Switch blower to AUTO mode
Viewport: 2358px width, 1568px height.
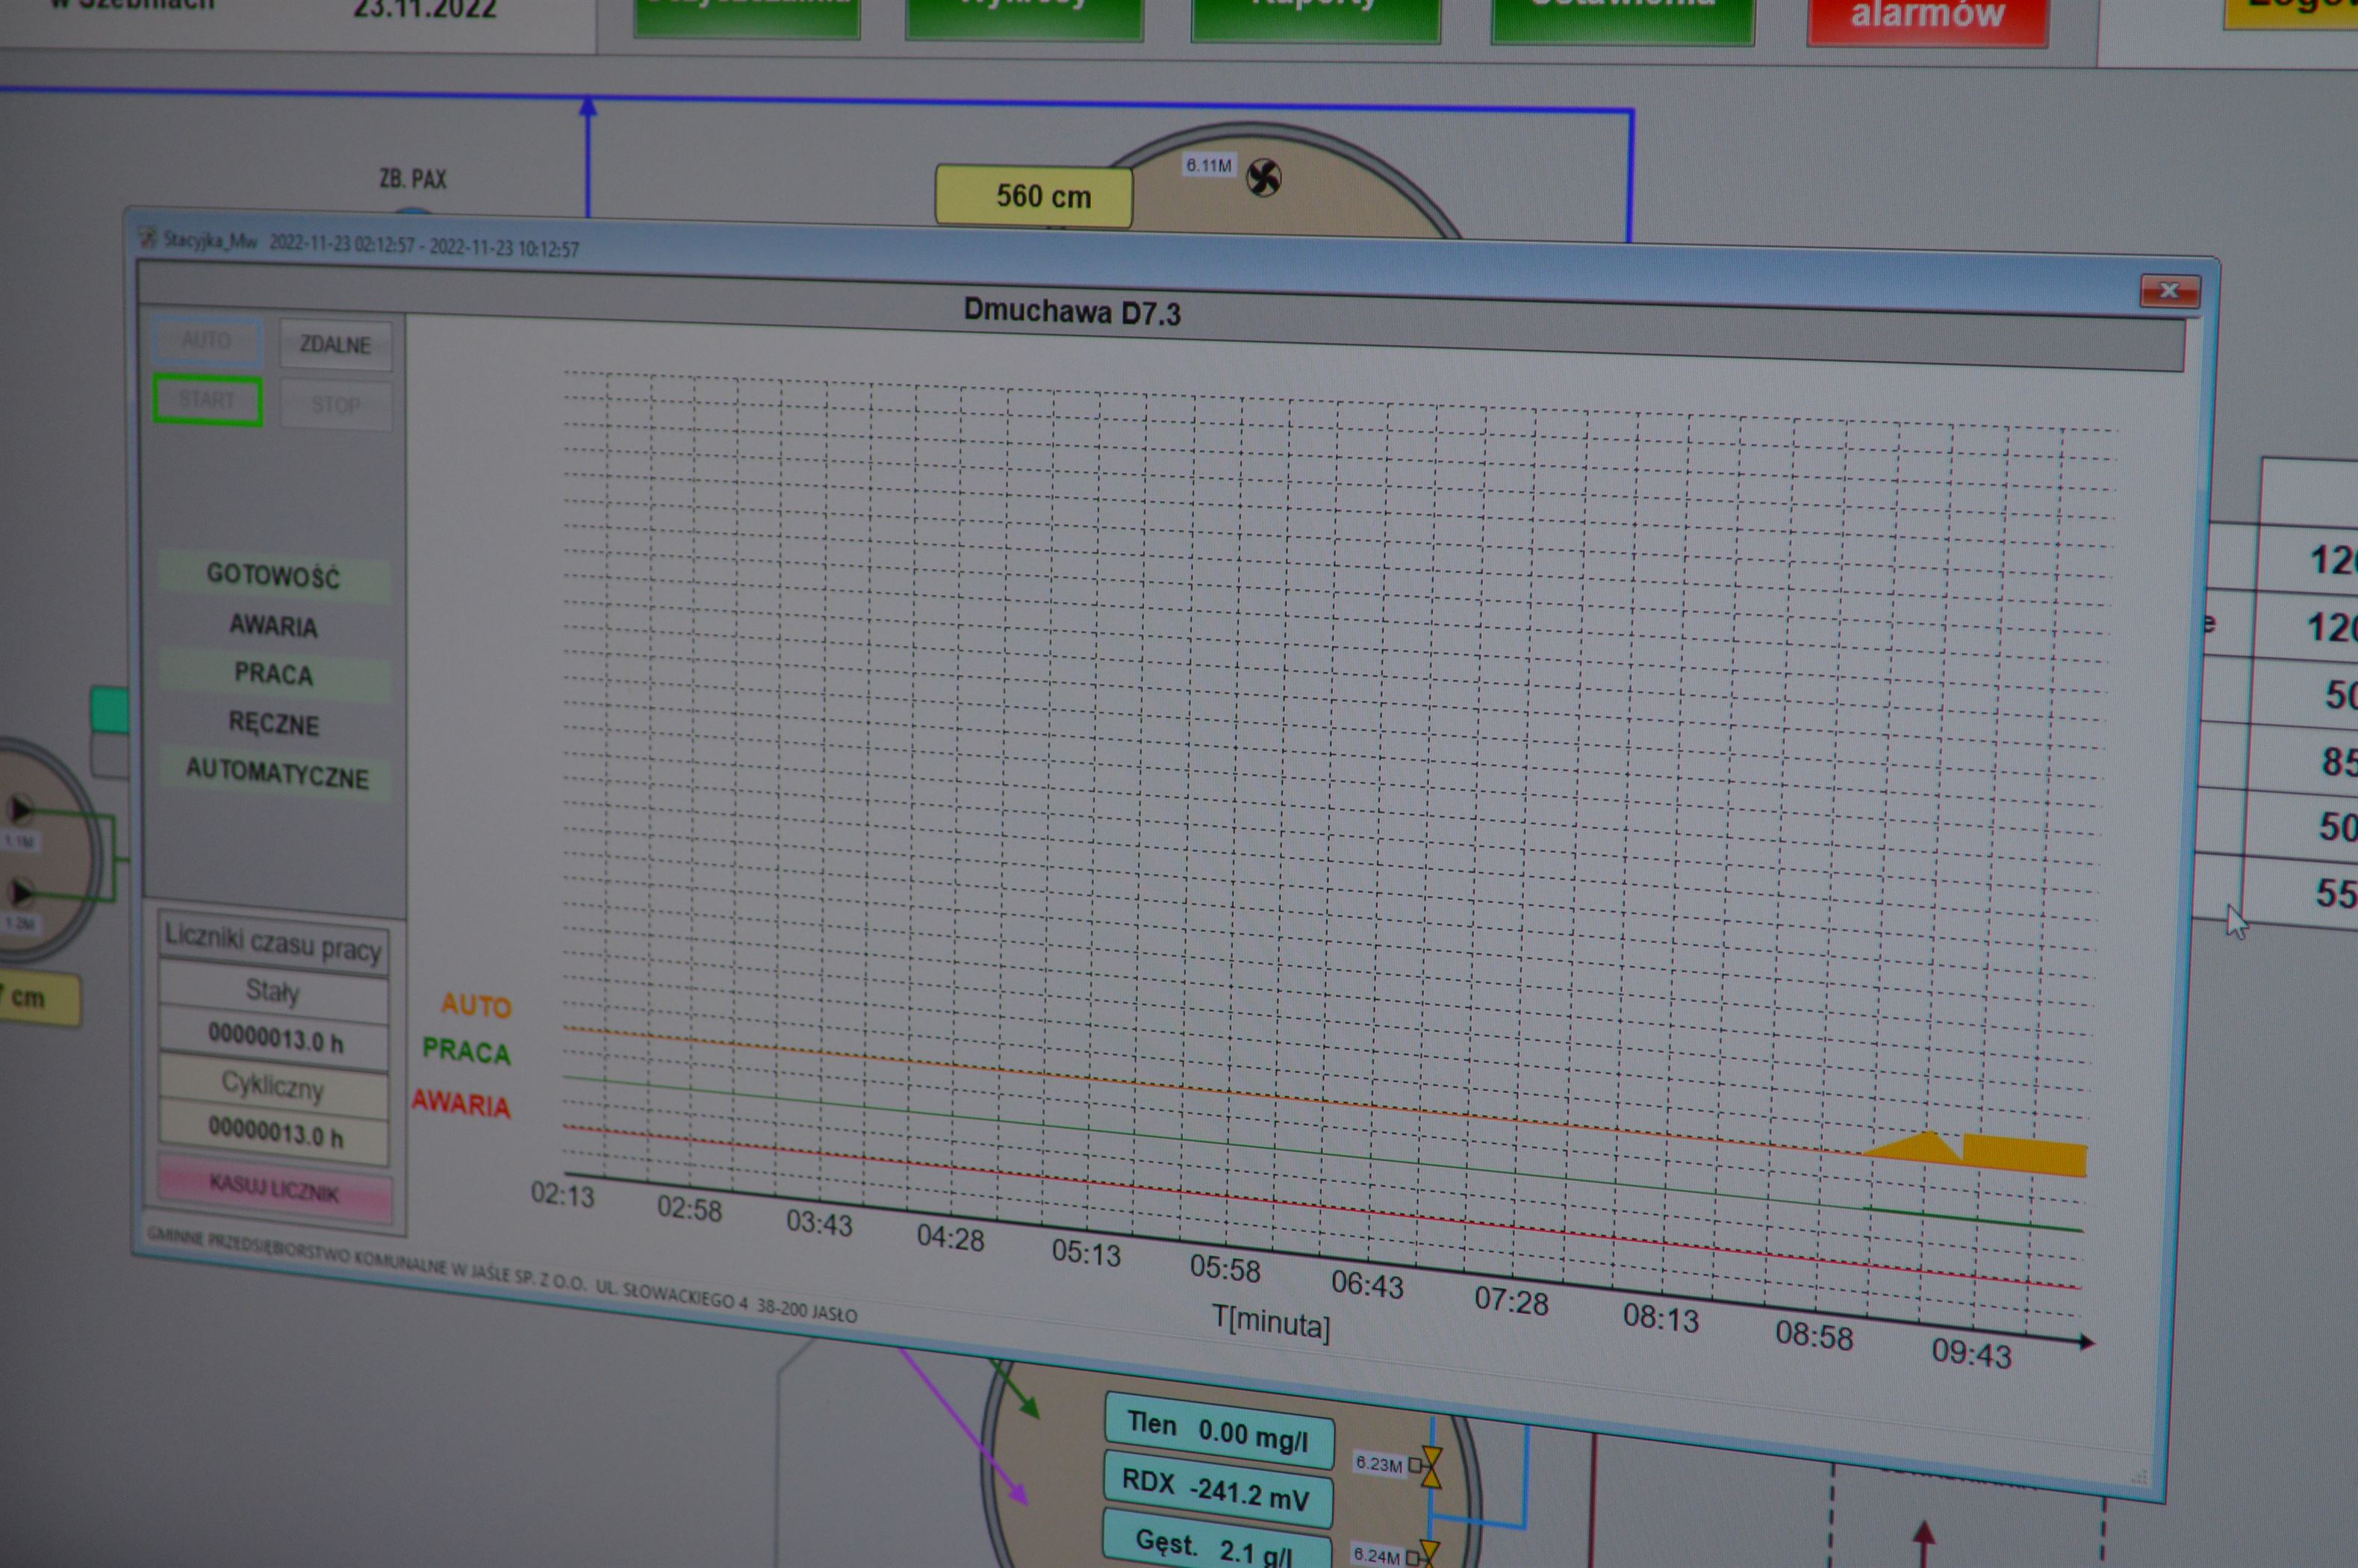(x=207, y=341)
